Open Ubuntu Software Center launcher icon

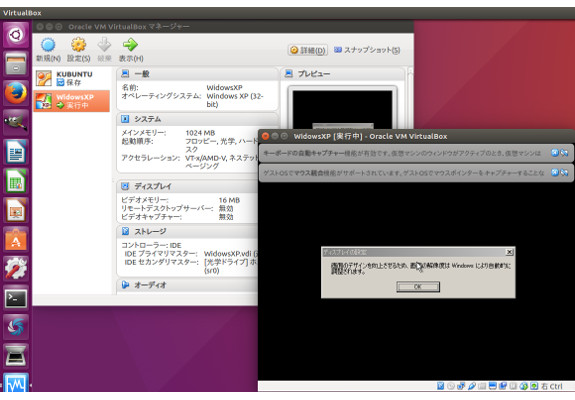(x=16, y=239)
